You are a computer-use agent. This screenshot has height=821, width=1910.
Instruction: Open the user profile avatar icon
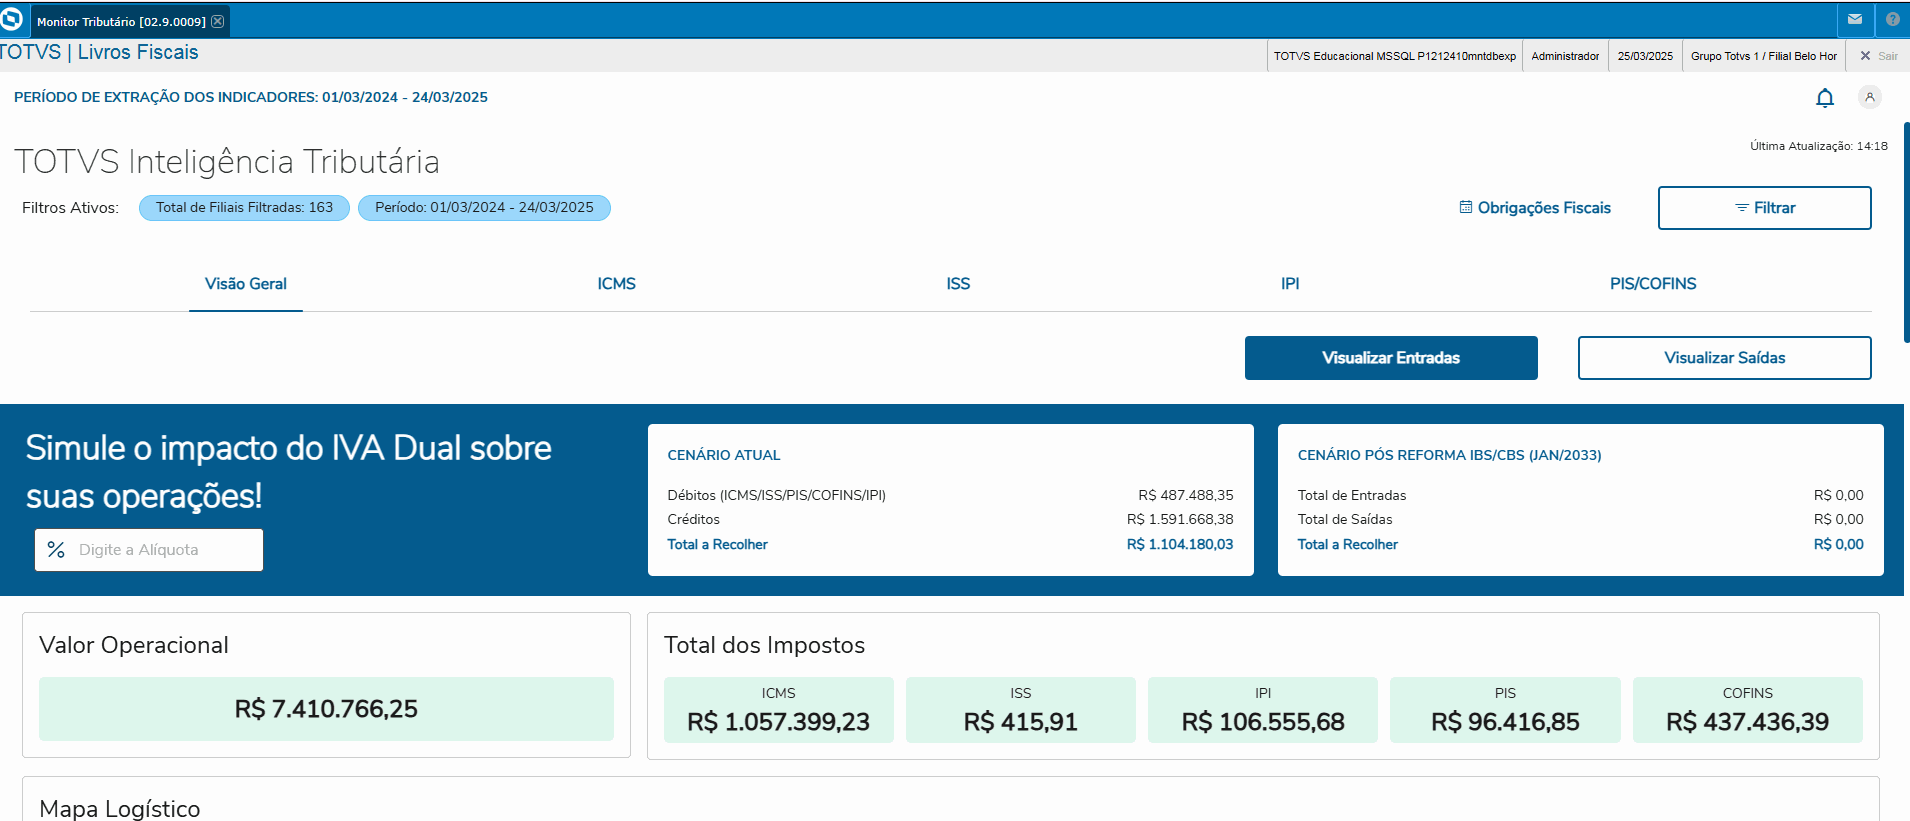tap(1870, 97)
